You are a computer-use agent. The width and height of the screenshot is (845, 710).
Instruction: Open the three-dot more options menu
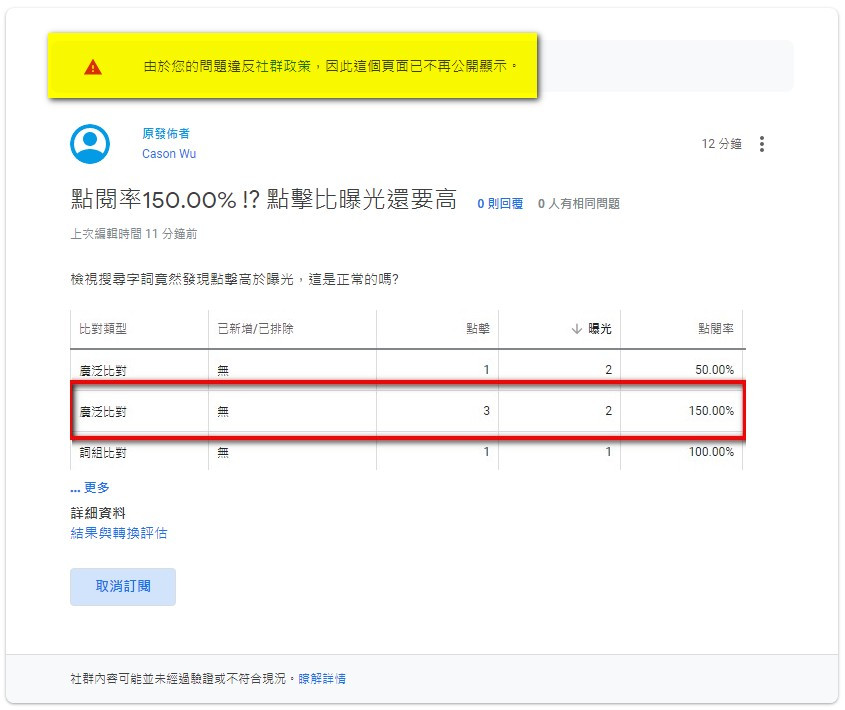[x=761, y=144]
